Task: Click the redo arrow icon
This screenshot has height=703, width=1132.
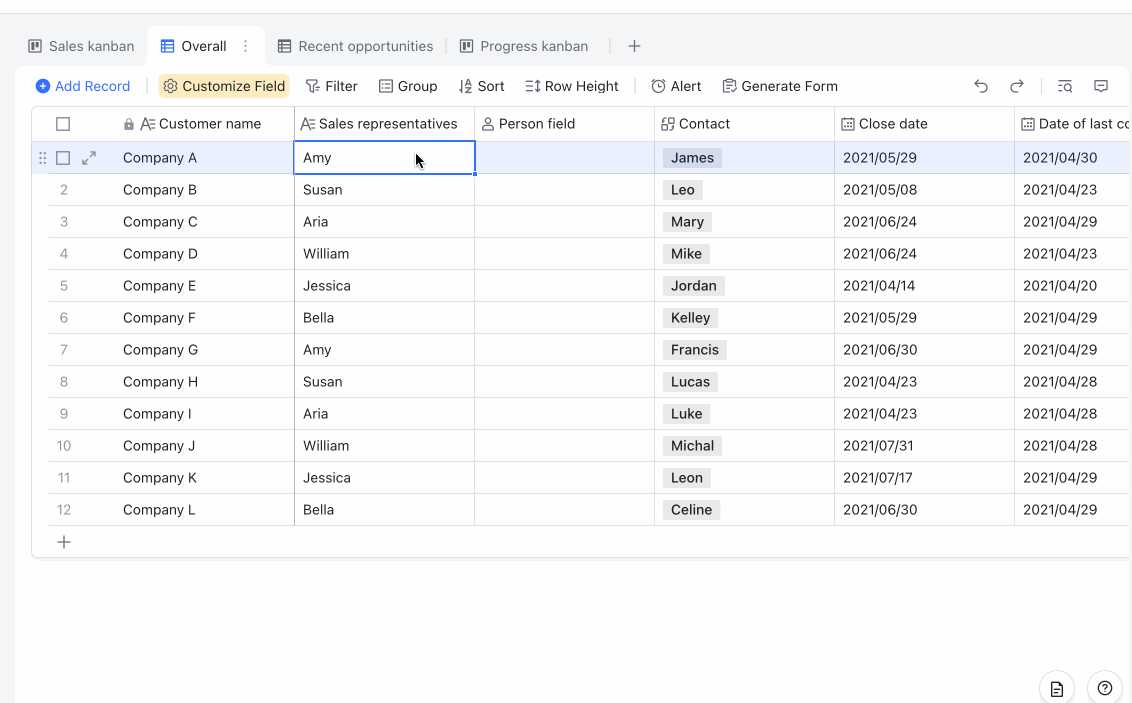Action: [1017, 86]
